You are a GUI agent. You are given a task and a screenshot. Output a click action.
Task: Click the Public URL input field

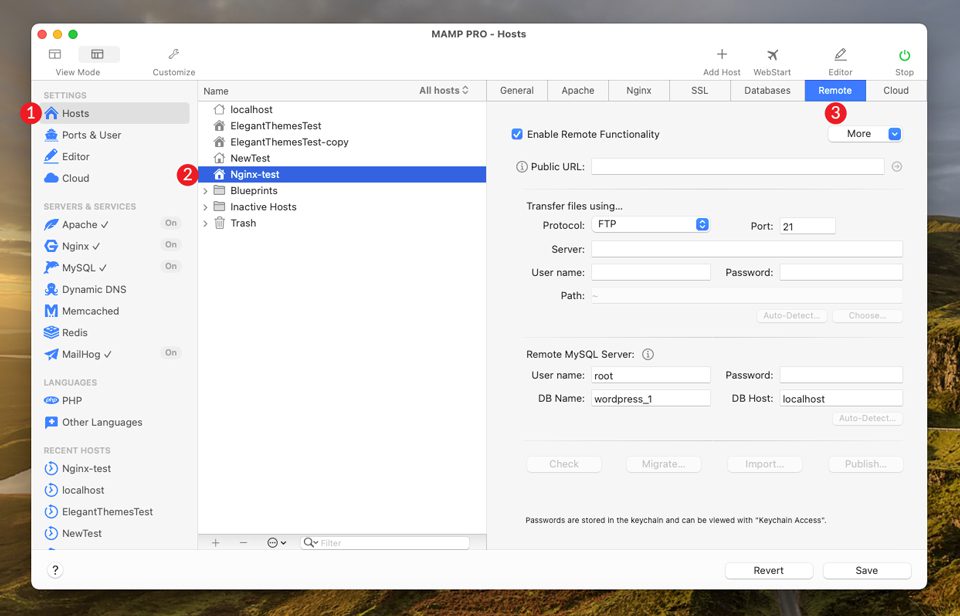(x=737, y=167)
